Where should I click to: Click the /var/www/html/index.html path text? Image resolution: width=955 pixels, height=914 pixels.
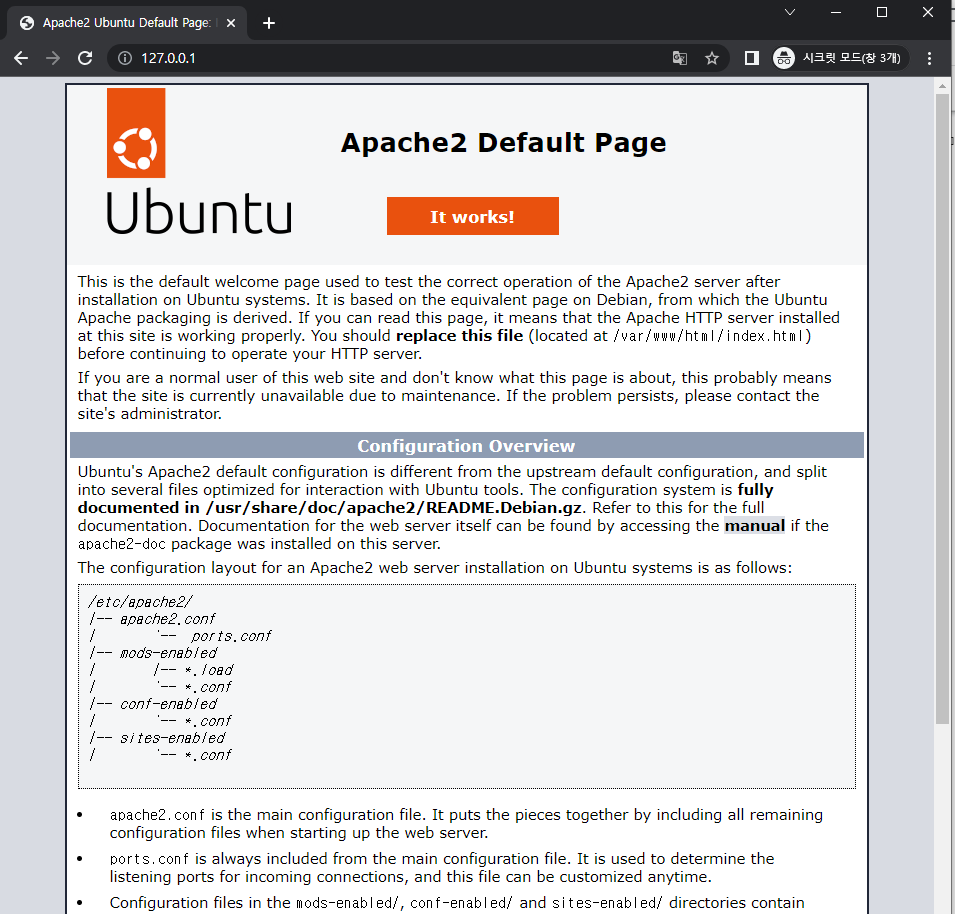click(709, 336)
